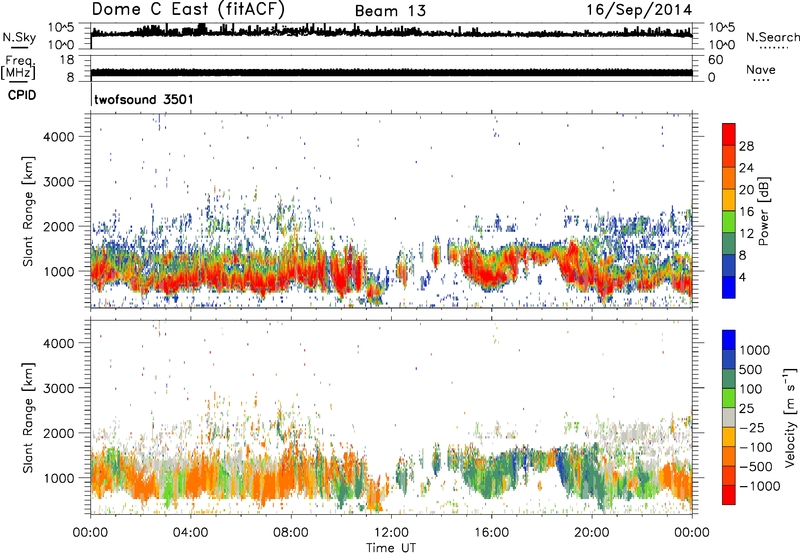This screenshot has width=800, height=554.
Task: Click the date '16/Sep/2014'
Action: tap(639, 10)
